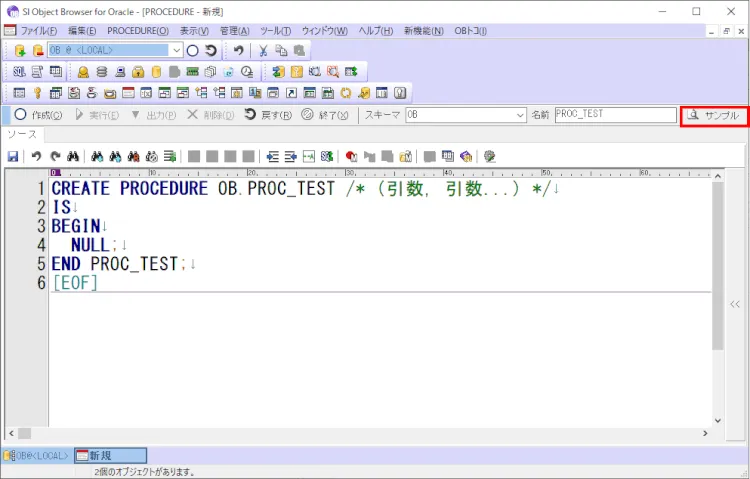Open the ツール(T) menu
750x479 pixels.
(x=276, y=31)
